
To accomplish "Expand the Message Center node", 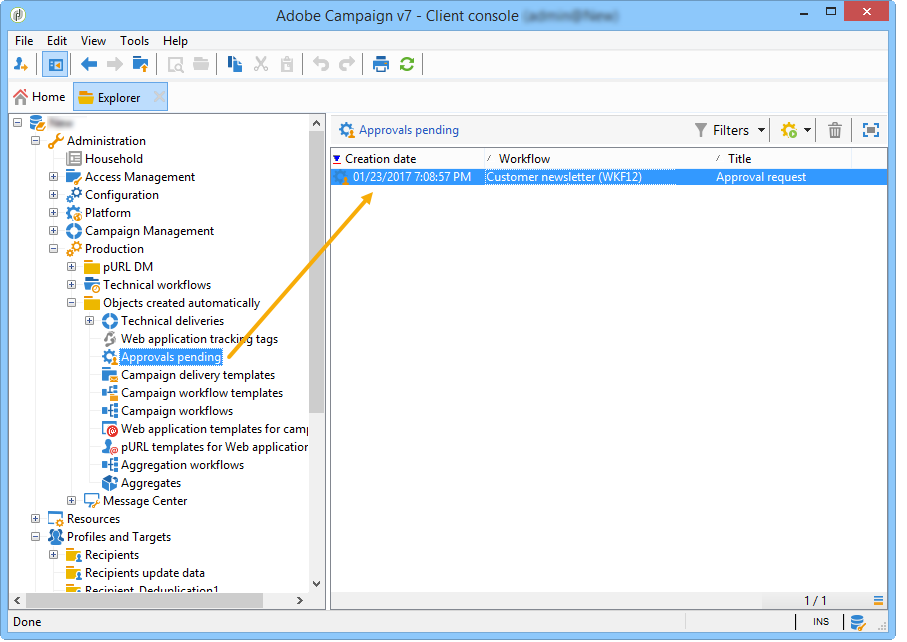I will point(71,500).
